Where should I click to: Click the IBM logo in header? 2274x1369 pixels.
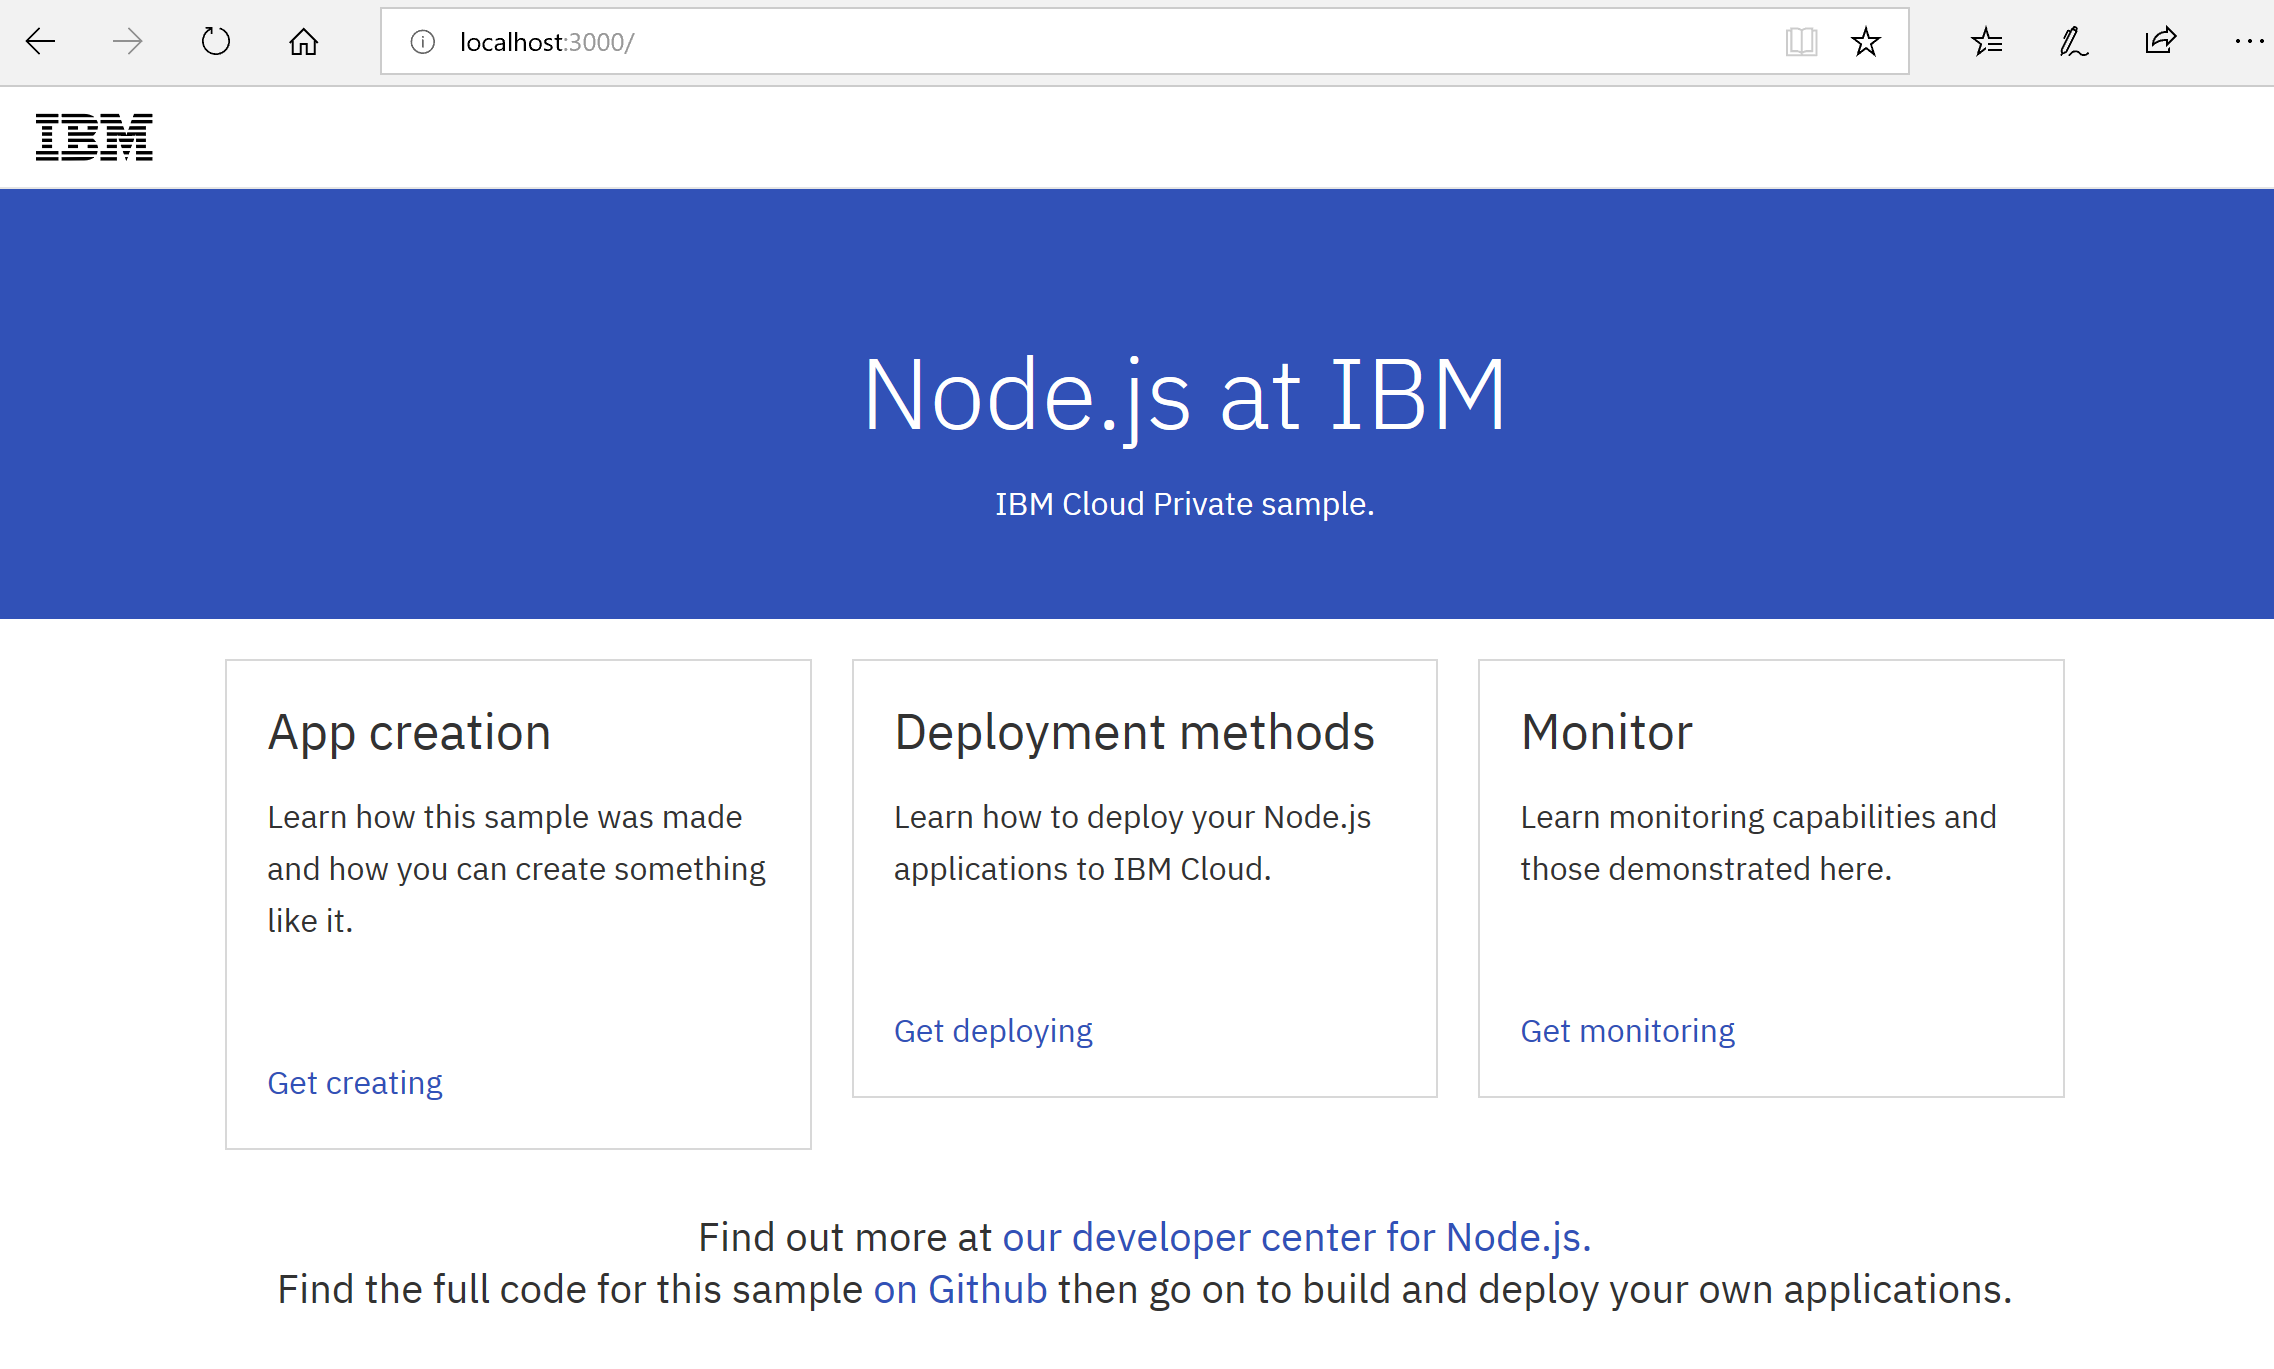click(94, 137)
